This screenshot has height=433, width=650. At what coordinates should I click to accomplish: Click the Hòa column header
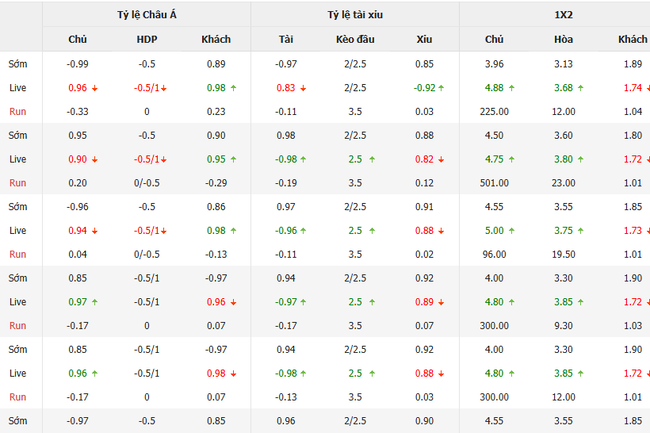click(x=563, y=40)
